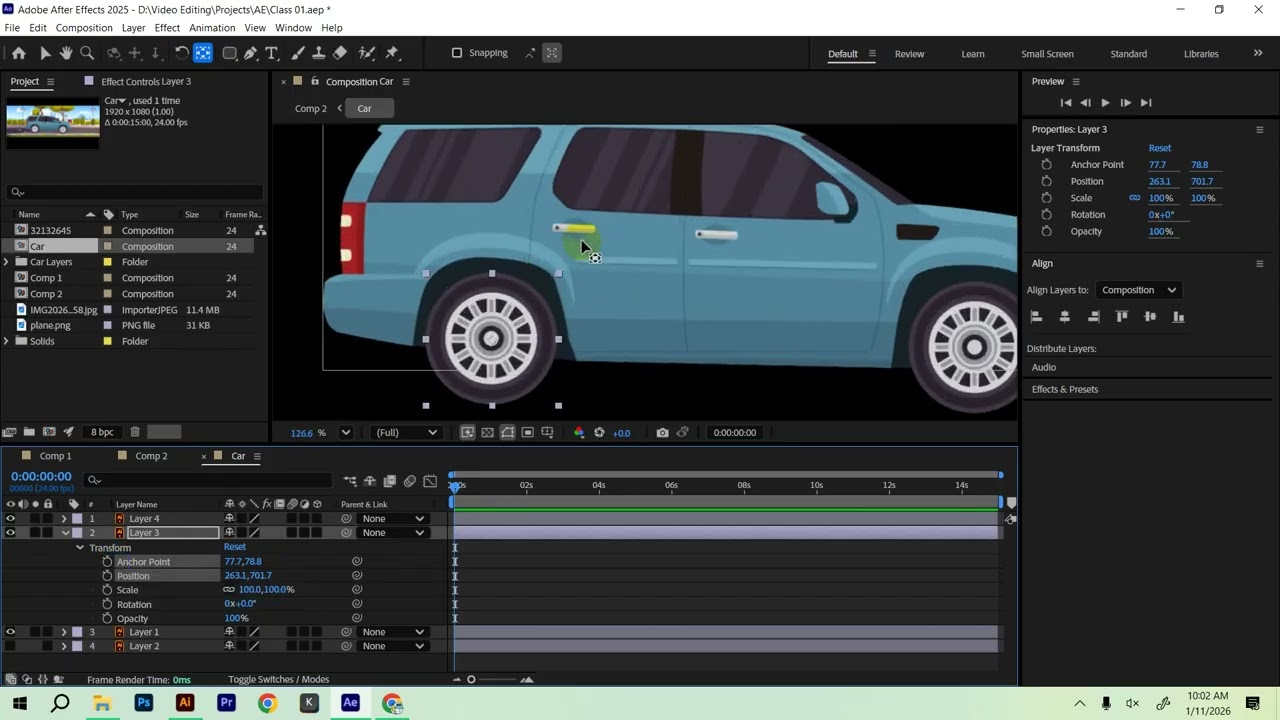Screen dimensions: 1280x720
Task: Hide Layer 3 with its eye icon
Action: click(10, 533)
